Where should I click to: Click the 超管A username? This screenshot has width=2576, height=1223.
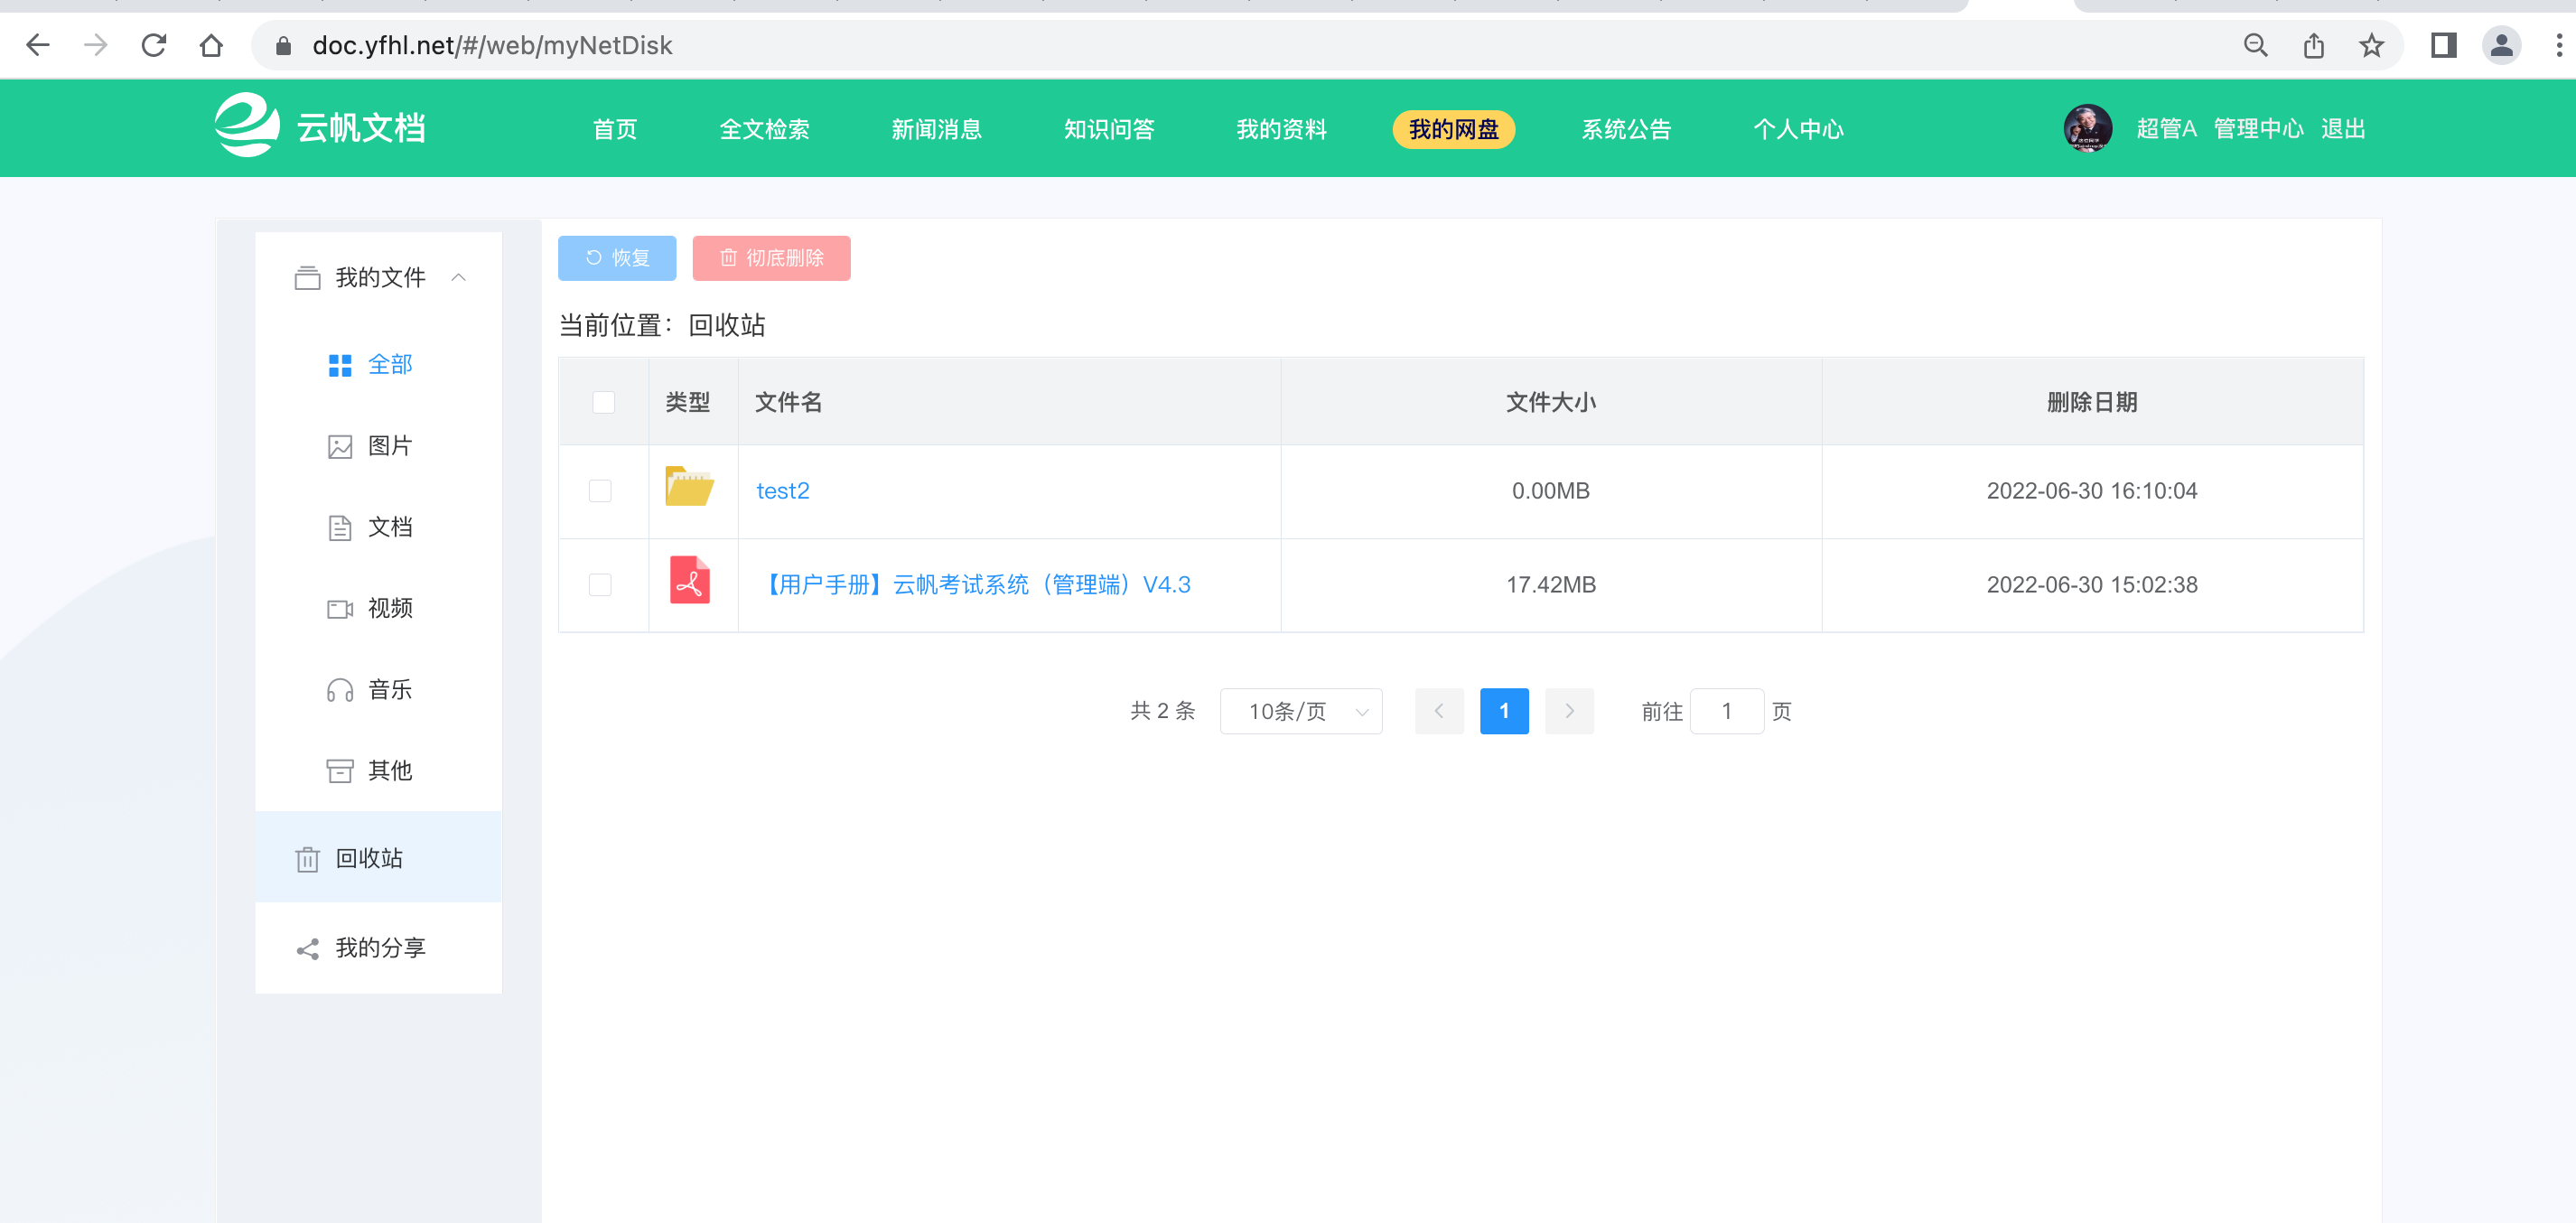coord(2166,128)
